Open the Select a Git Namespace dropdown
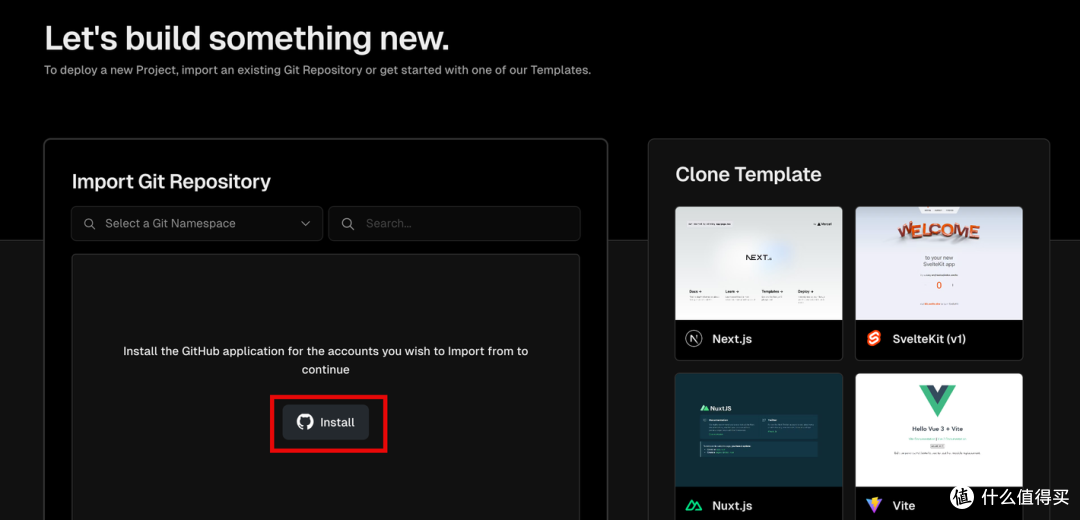 (197, 224)
